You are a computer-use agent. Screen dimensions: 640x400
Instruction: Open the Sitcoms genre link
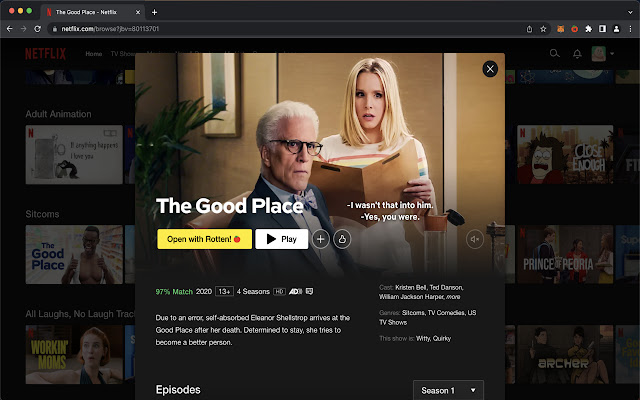(x=414, y=313)
